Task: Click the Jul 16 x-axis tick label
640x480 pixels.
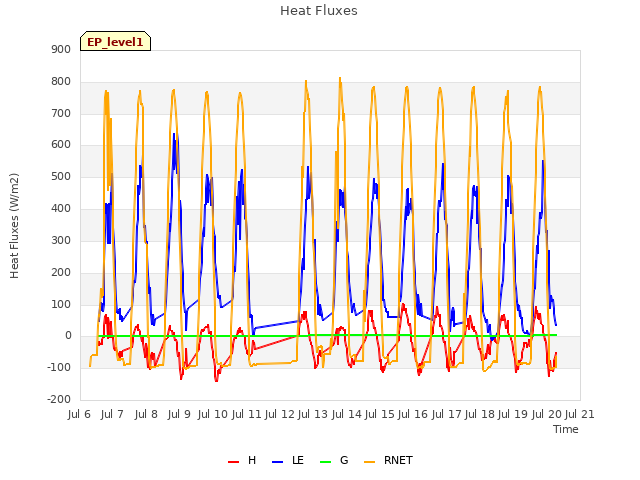Action: [x=413, y=414]
